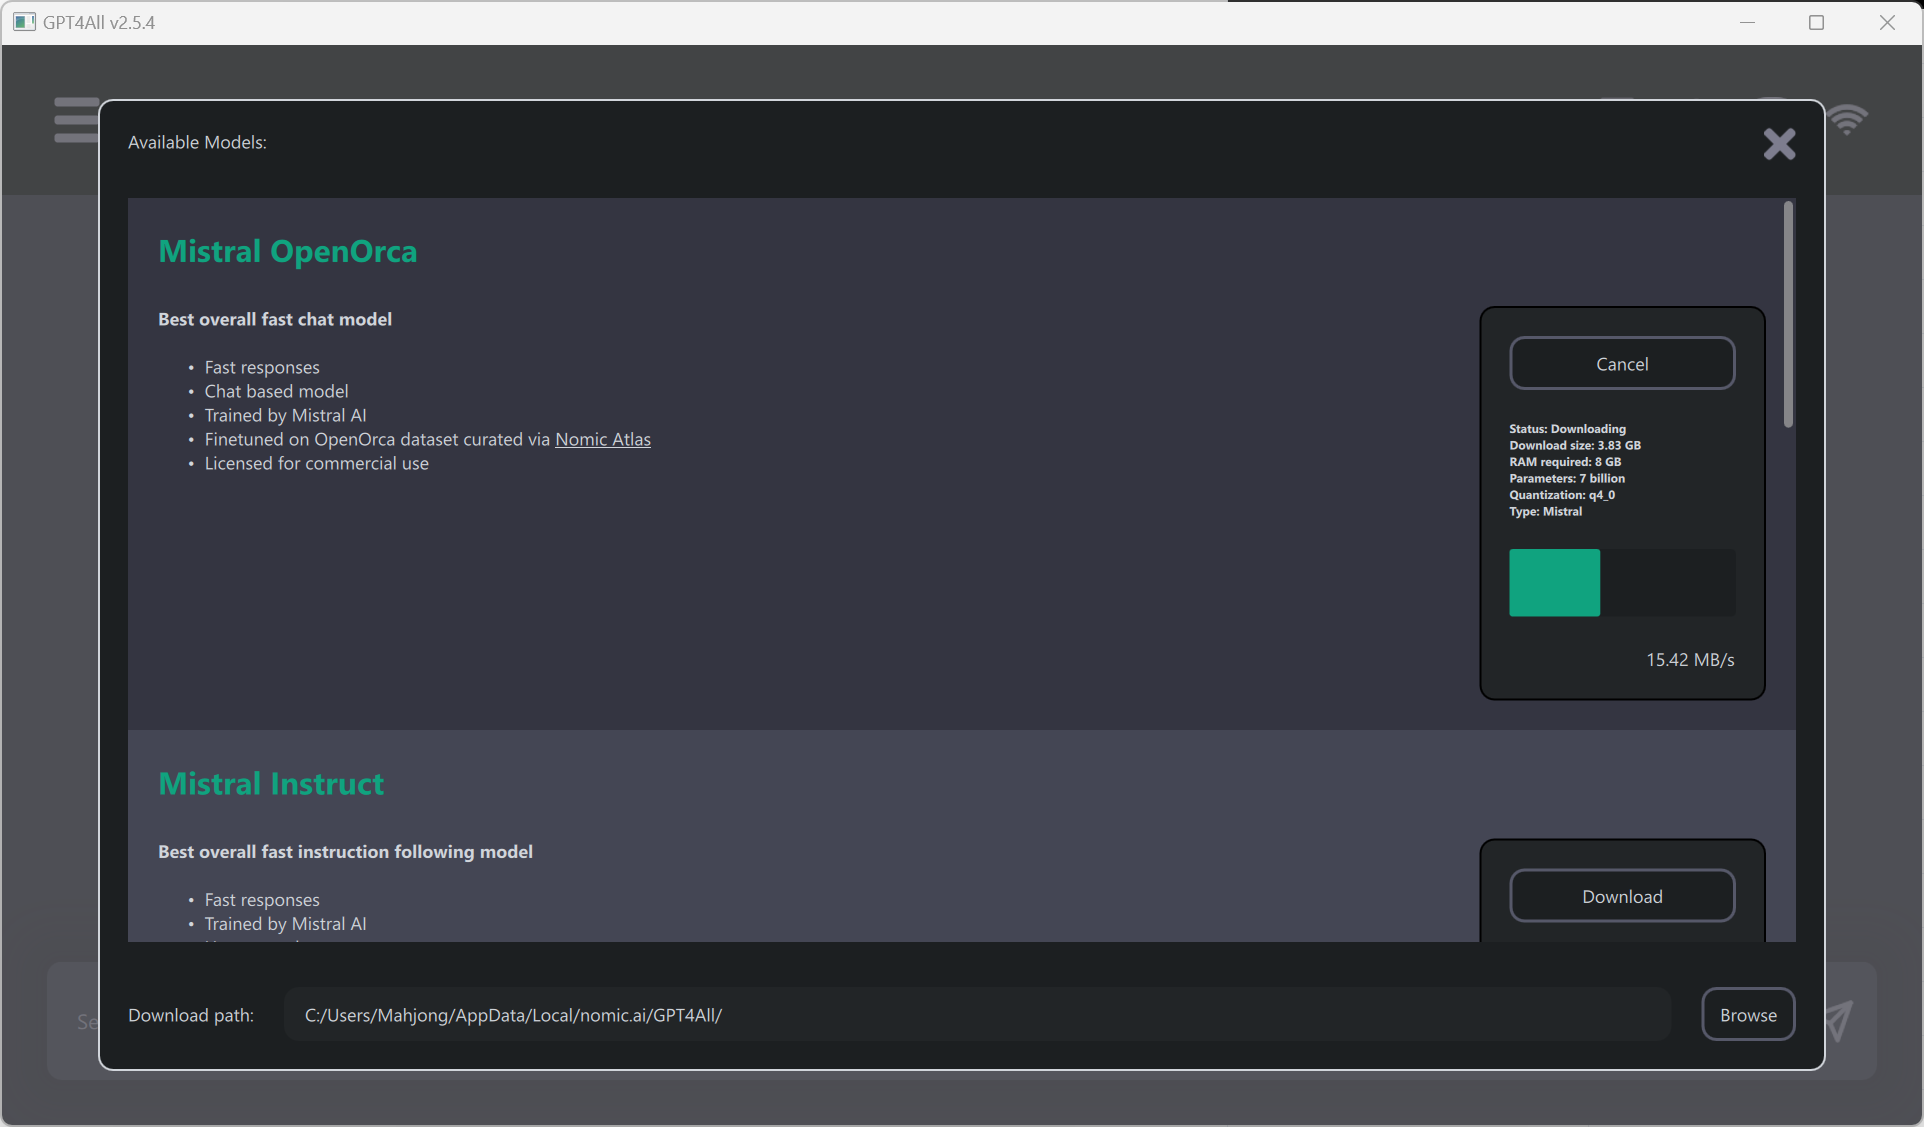Enable network connection via WiFi toggle

pyautogui.click(x=1849, y=121)
